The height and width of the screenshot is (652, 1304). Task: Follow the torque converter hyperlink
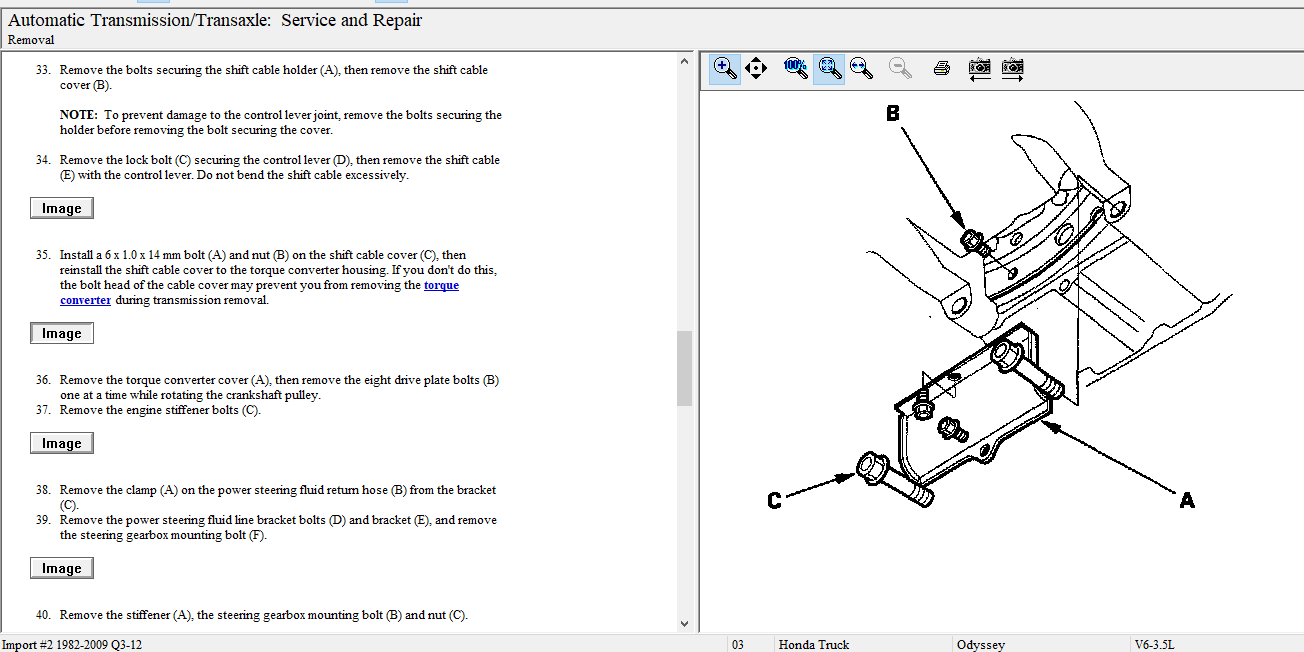coord(441,285)
